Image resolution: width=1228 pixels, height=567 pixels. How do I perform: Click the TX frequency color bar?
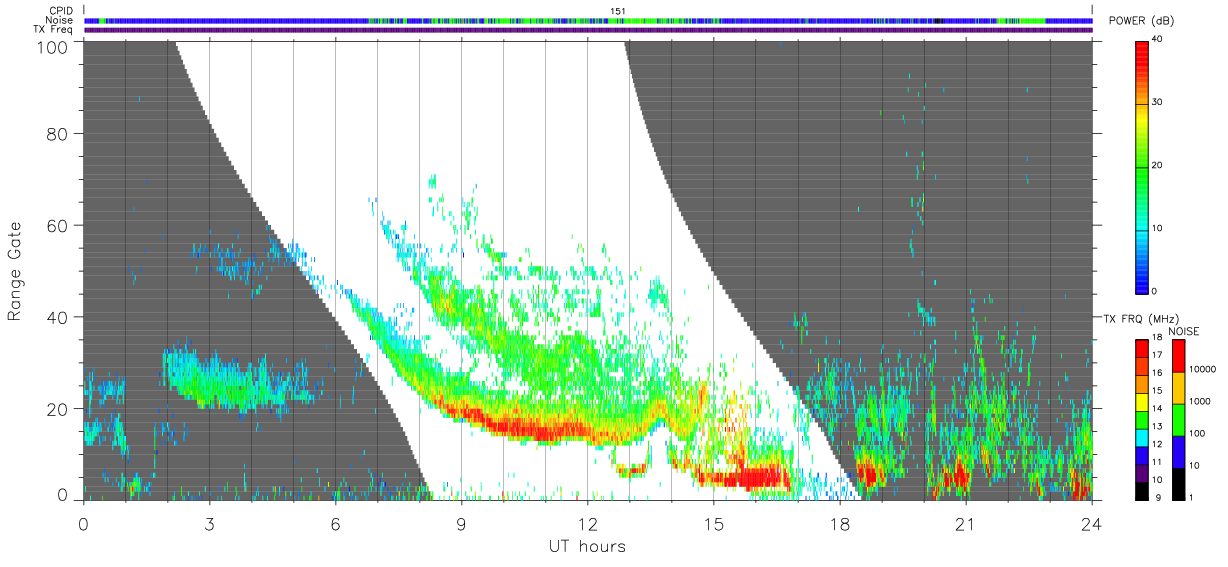pyautogui.click(x=1142, y=419)
